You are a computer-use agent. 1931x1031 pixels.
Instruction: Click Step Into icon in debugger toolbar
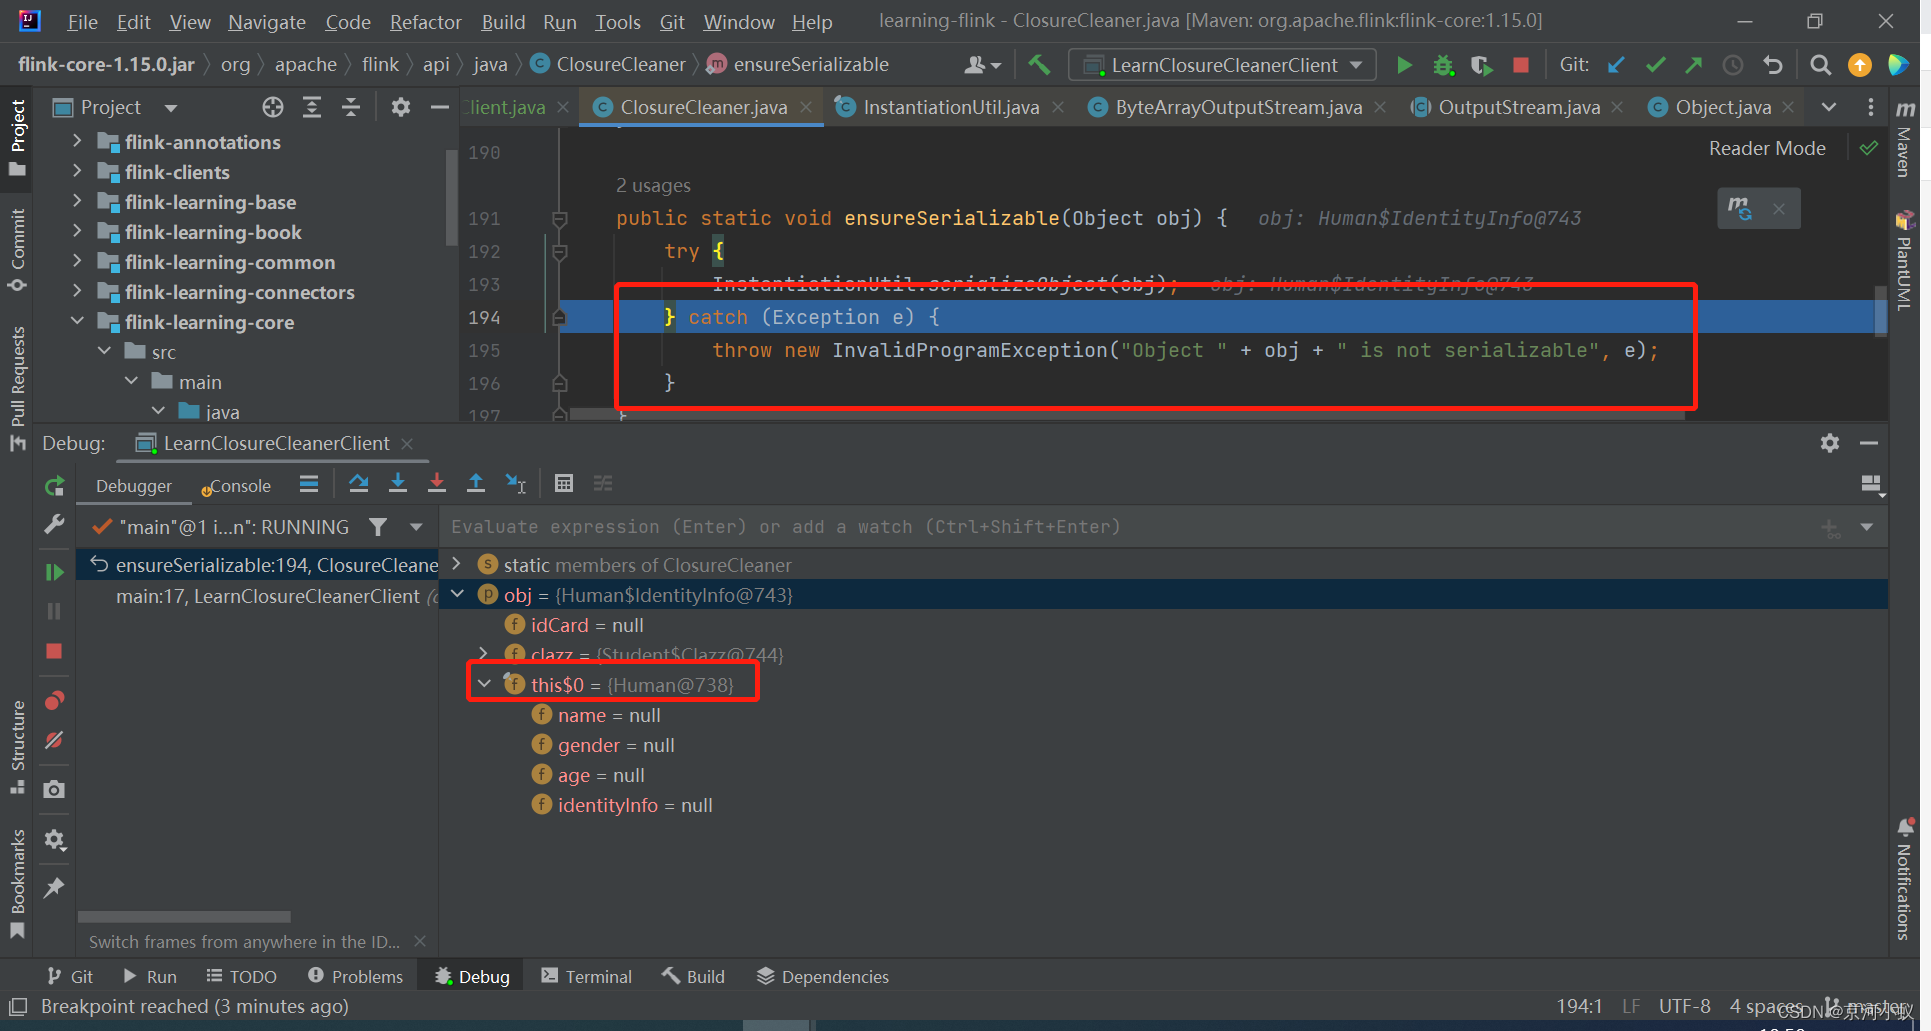[x=397, y=484]
